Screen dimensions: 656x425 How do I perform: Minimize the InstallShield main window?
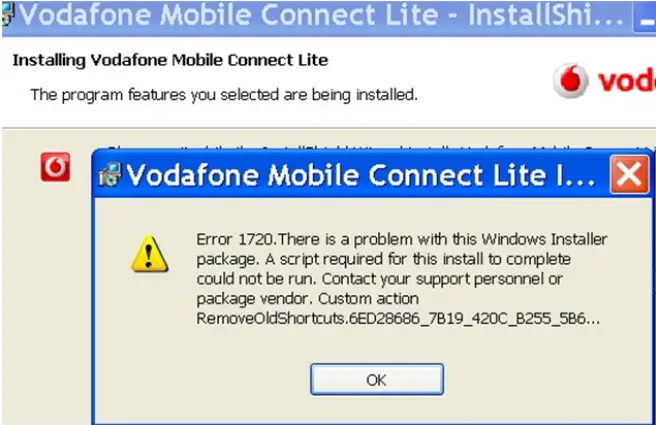[645, 17]
